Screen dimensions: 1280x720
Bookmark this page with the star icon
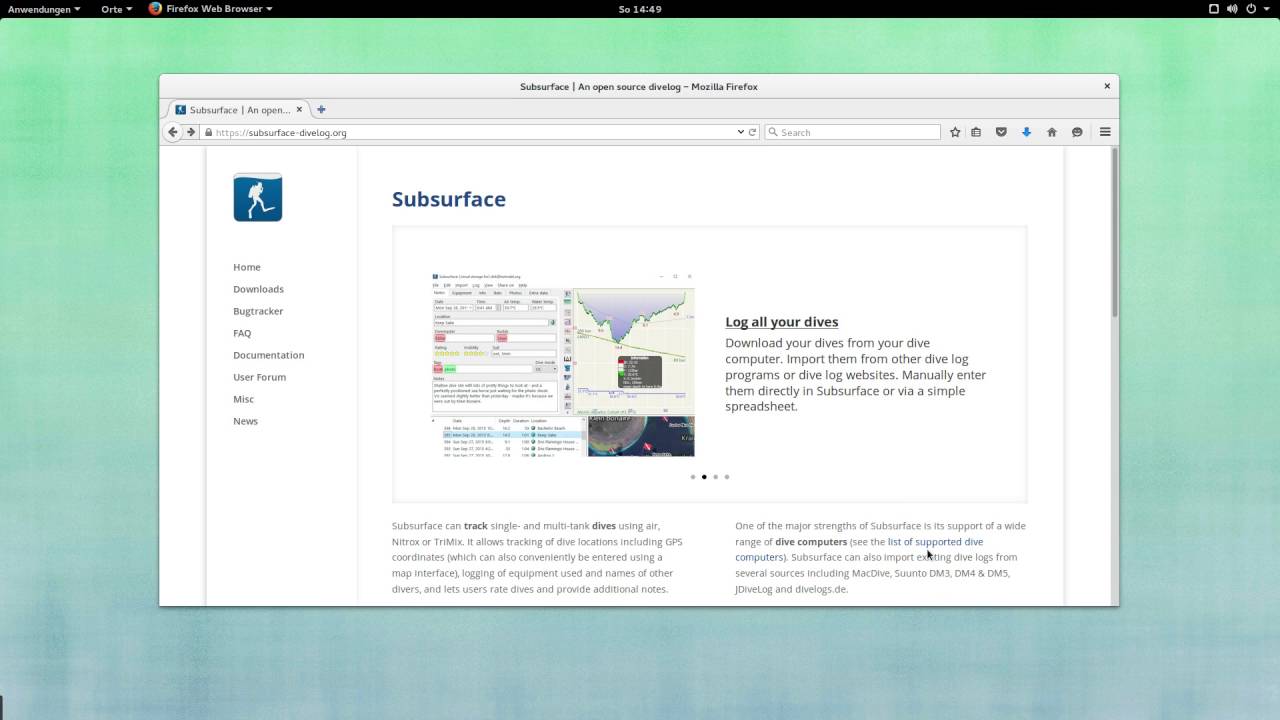tap(955, 132)
